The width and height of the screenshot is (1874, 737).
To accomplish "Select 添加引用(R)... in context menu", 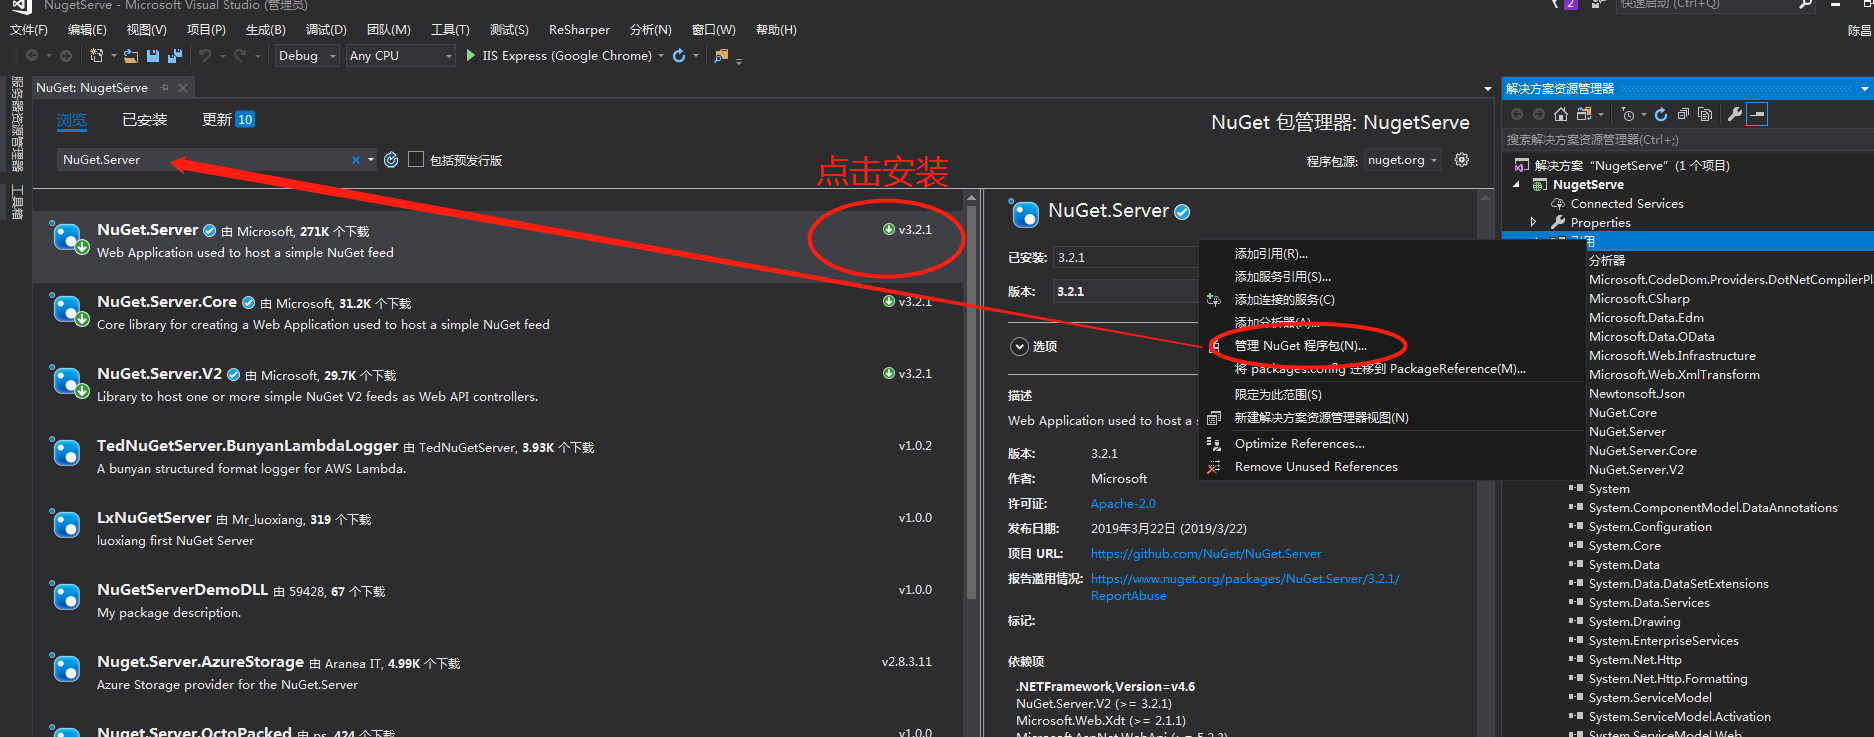I will pos(1271,254).
